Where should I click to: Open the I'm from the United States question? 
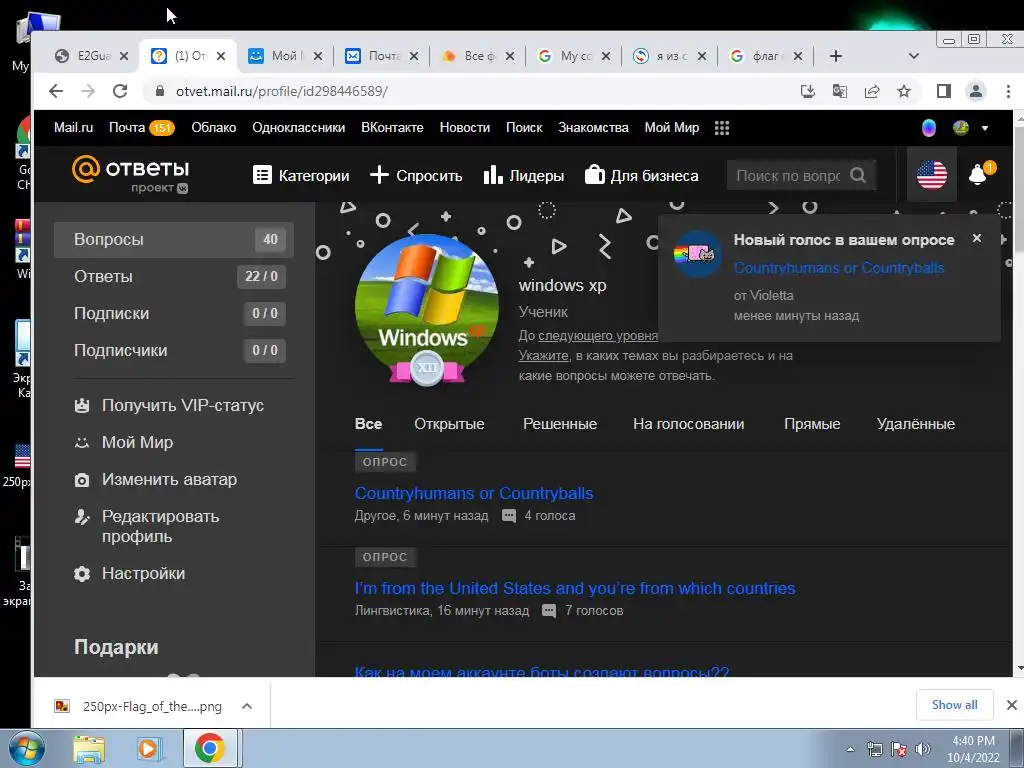[x=575, y=588]
